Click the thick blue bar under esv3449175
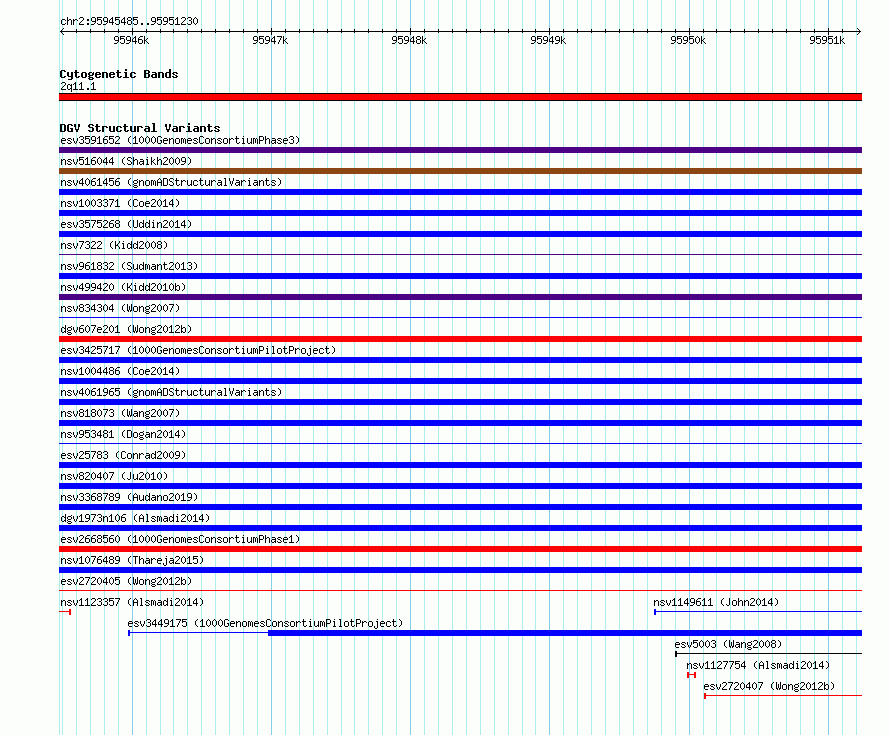Image resolution: width=890 pixels, height=735 pixels. [x=565, y=633]
